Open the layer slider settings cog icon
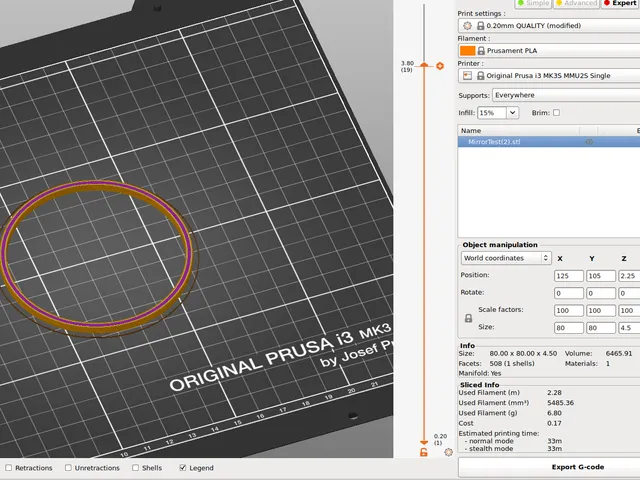The height and width of the screenshot is (480, 640). point(449,452)
